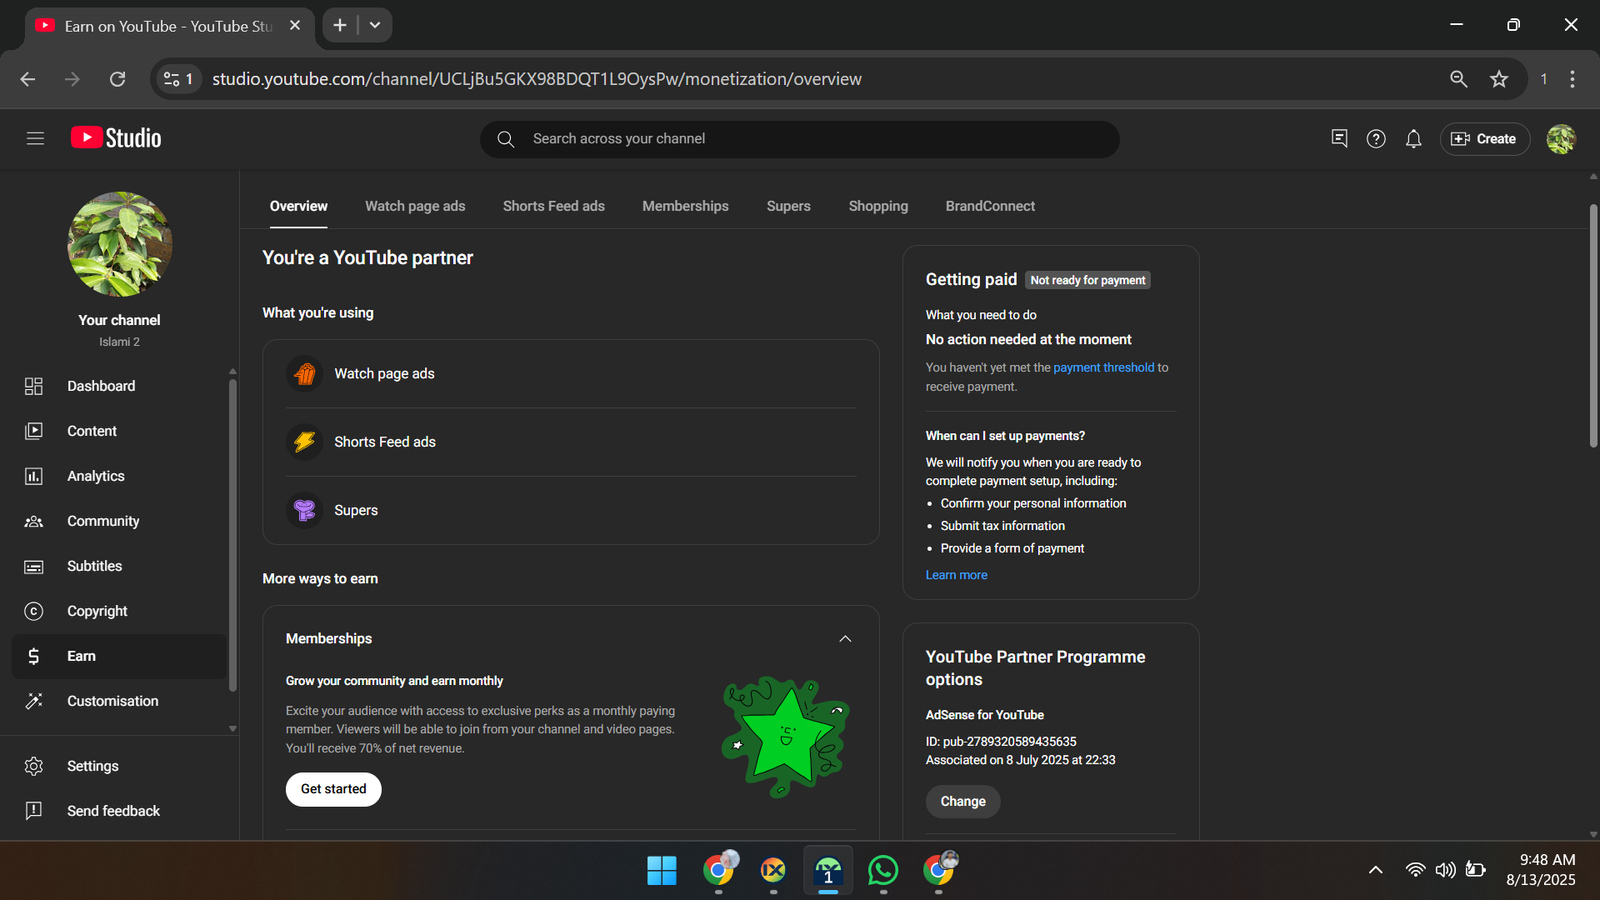The width and height of the screenshot is (1600, 900).
Task: Open the account avatar in the header
Action: 1561,139
